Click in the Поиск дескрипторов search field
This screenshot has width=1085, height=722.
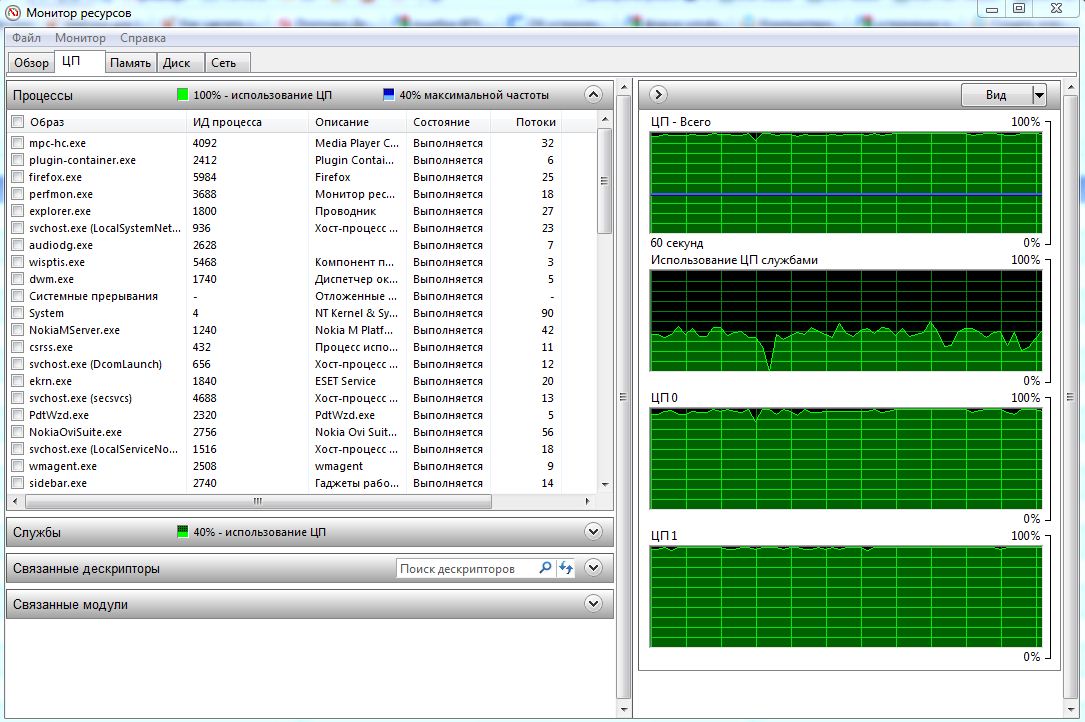[467, 568]
